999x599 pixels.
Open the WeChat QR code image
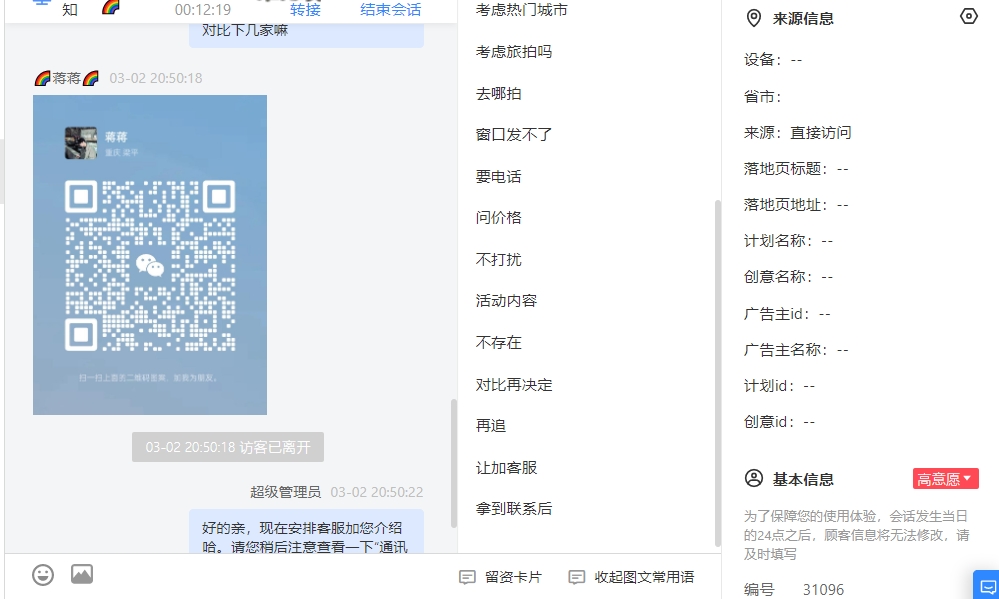coord(150,255)
